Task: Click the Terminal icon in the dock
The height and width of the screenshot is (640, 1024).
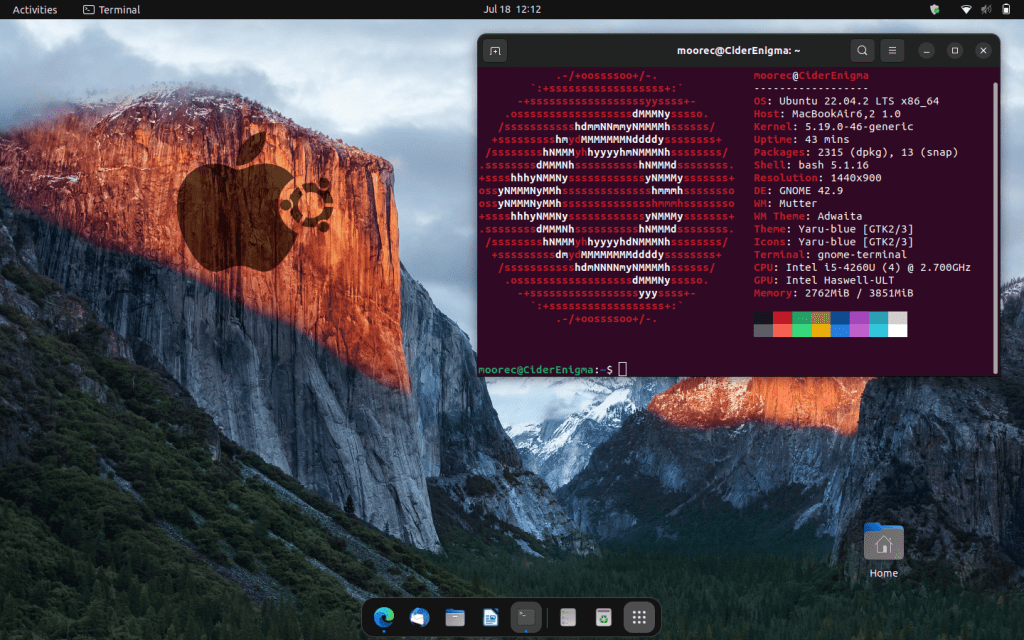Action: point(525,618)
